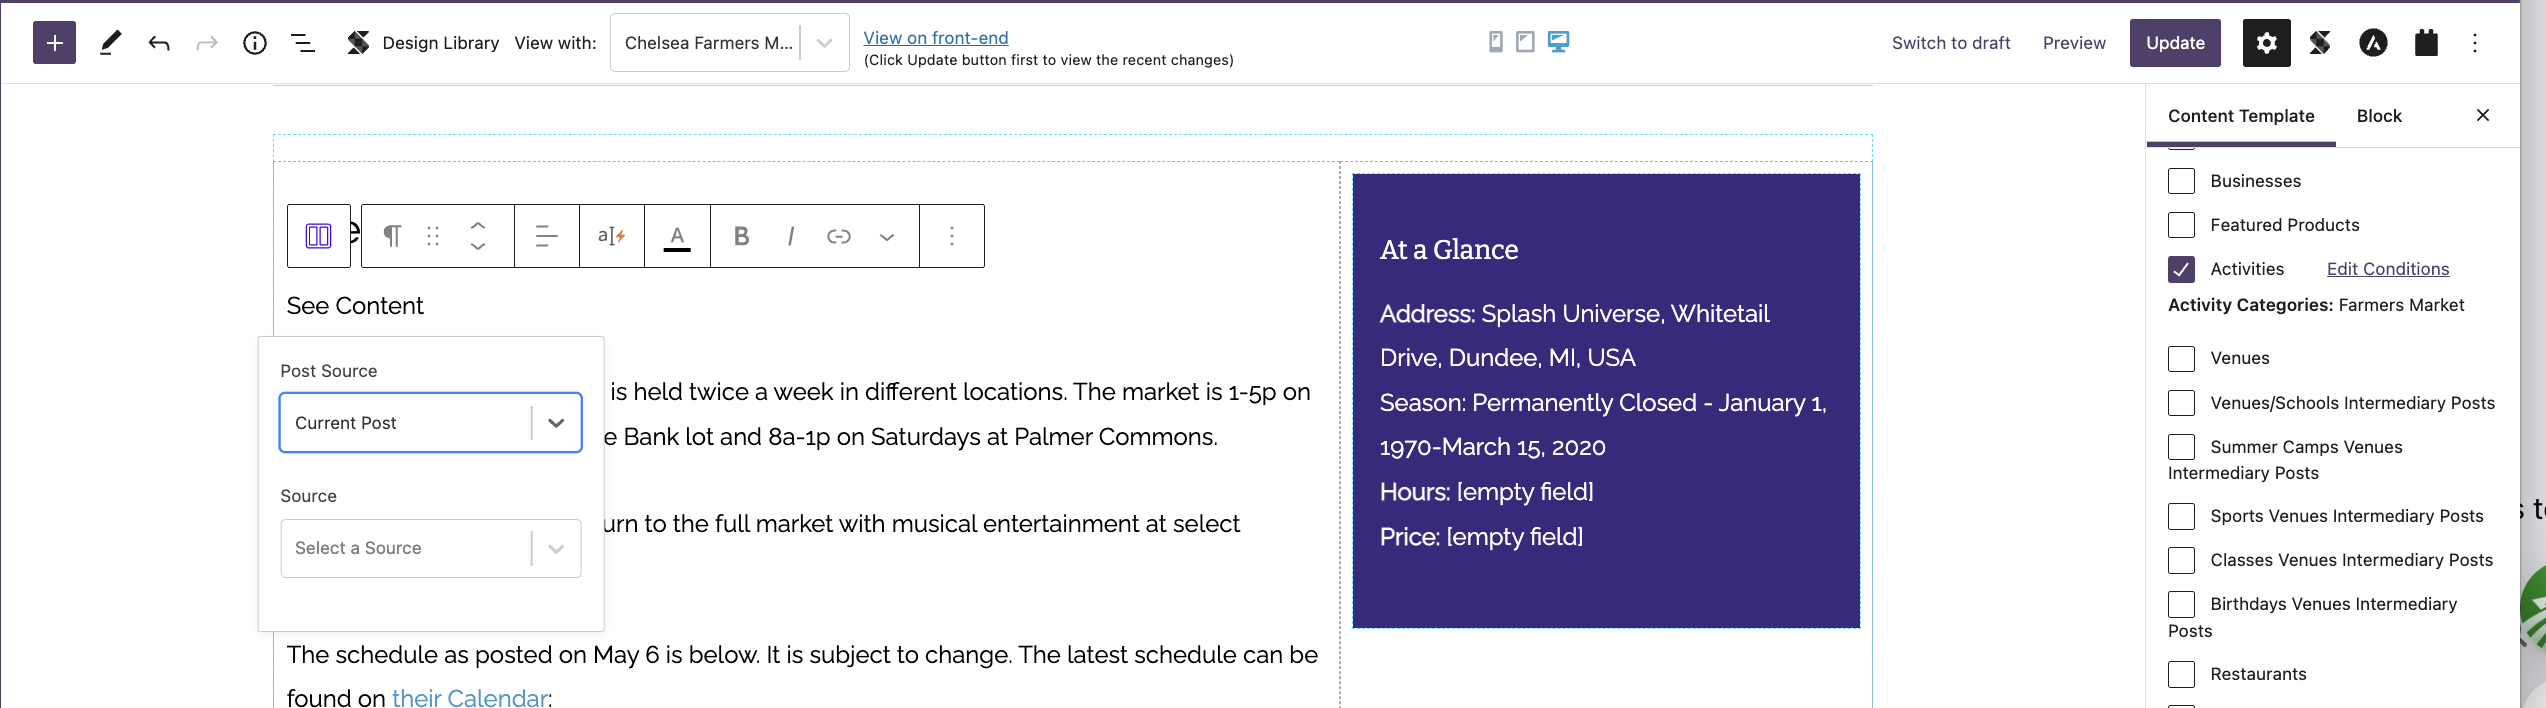Open the Edit Conditions link
The image size is (2546, 708).
(2388, 269)
